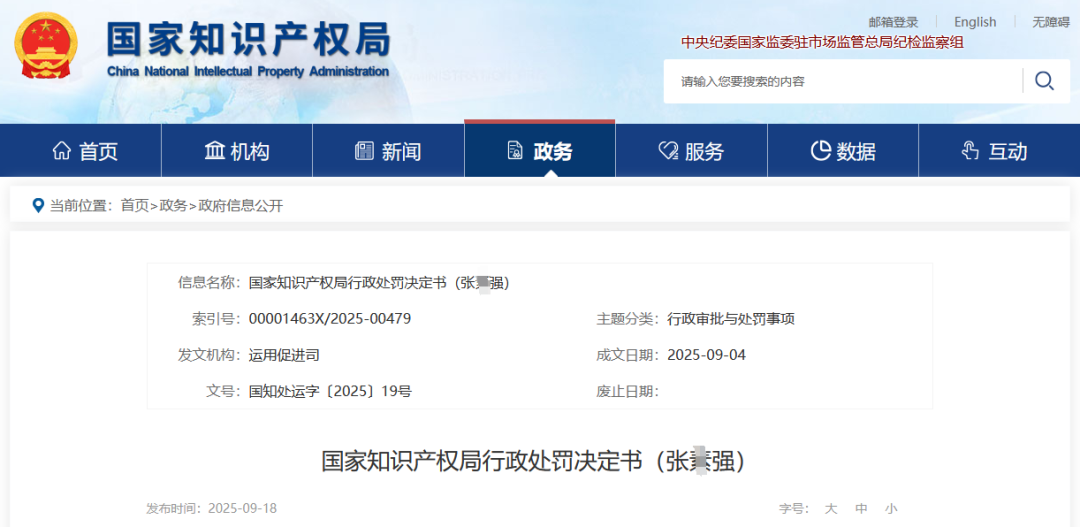Click the 国家知识产权局 site title
This screenshot has width=1080, height=527.
point(248,39)
